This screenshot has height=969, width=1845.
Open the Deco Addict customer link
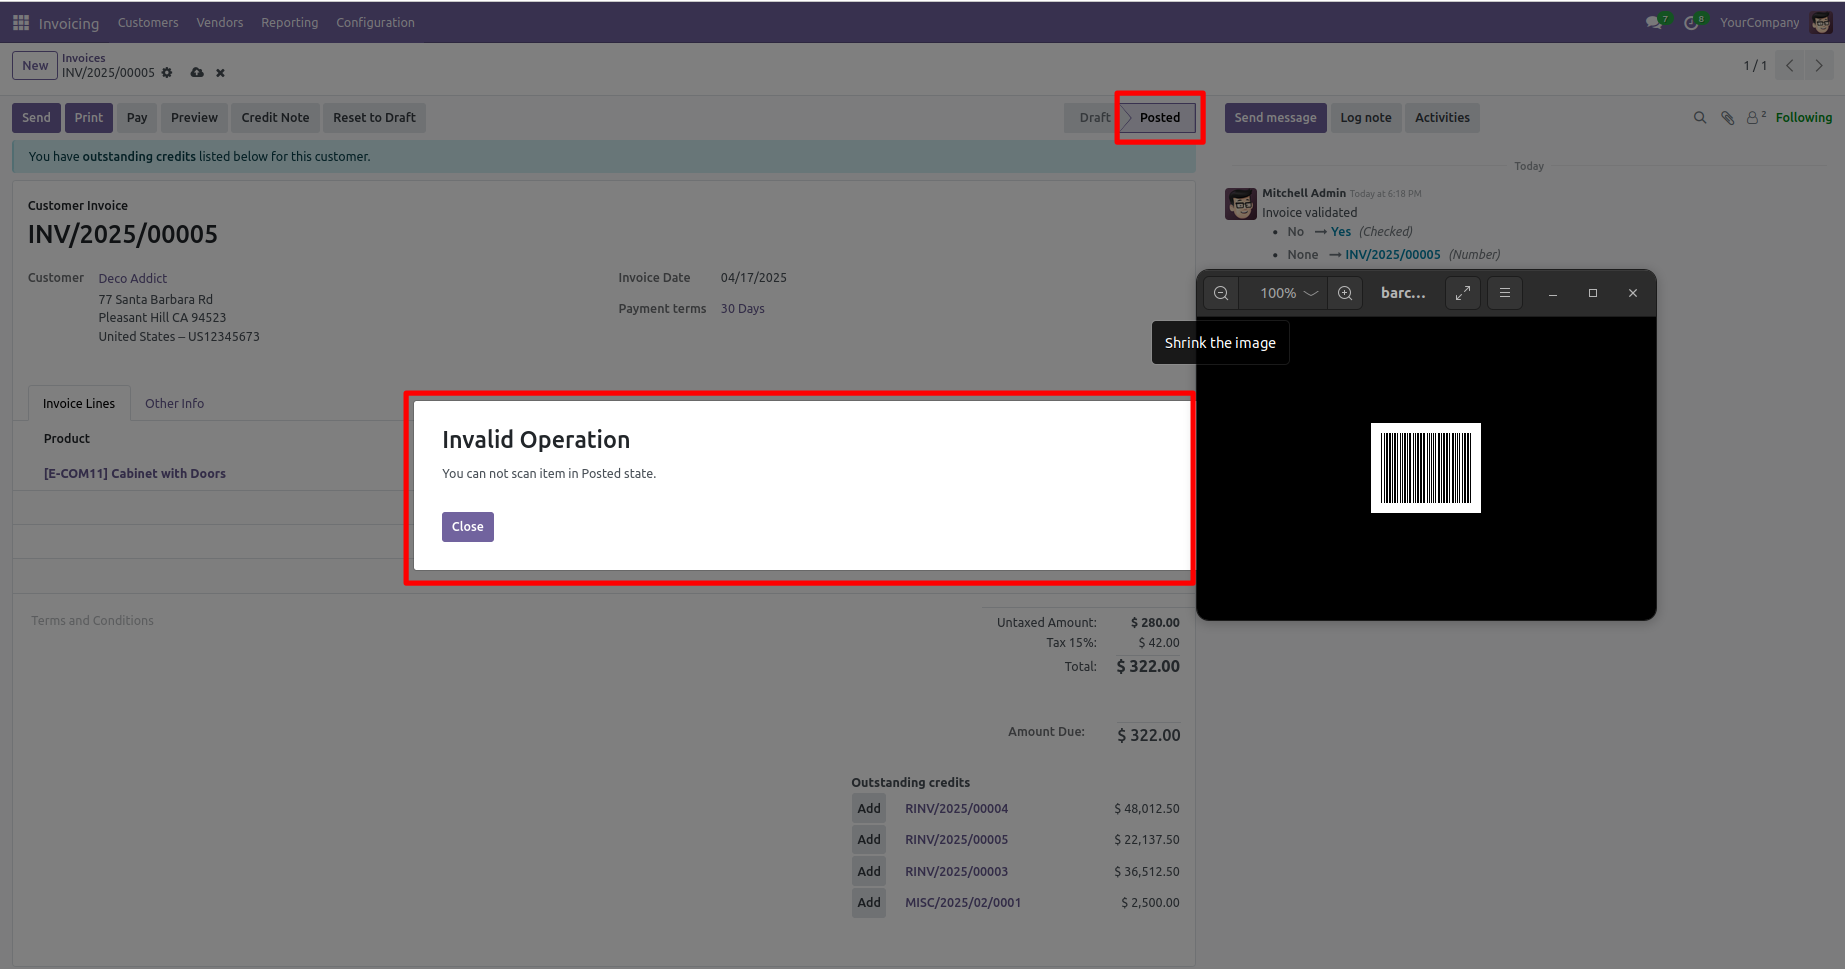tap(133, 279)
